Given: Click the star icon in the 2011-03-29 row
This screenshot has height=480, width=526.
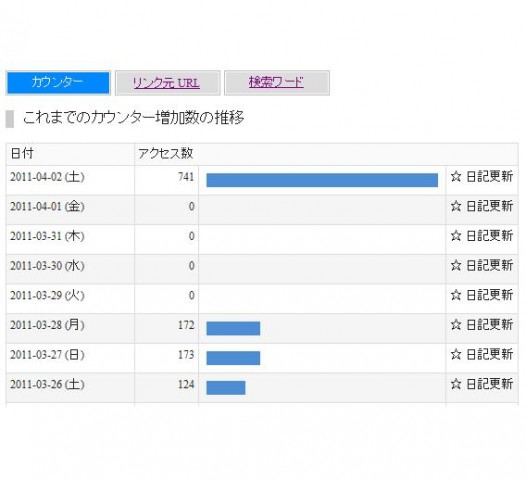Looking at the screenshot, I should pos(456,295).
